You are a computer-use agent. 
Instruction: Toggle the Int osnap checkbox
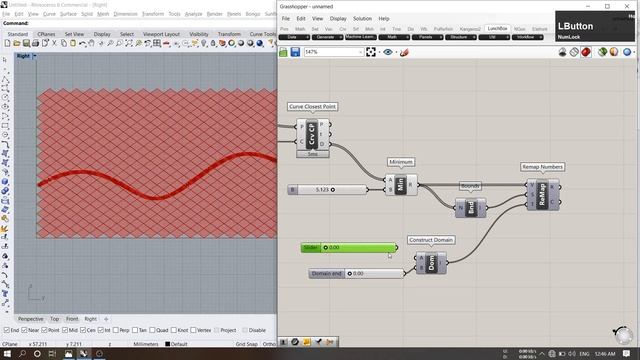click(100, 330)
